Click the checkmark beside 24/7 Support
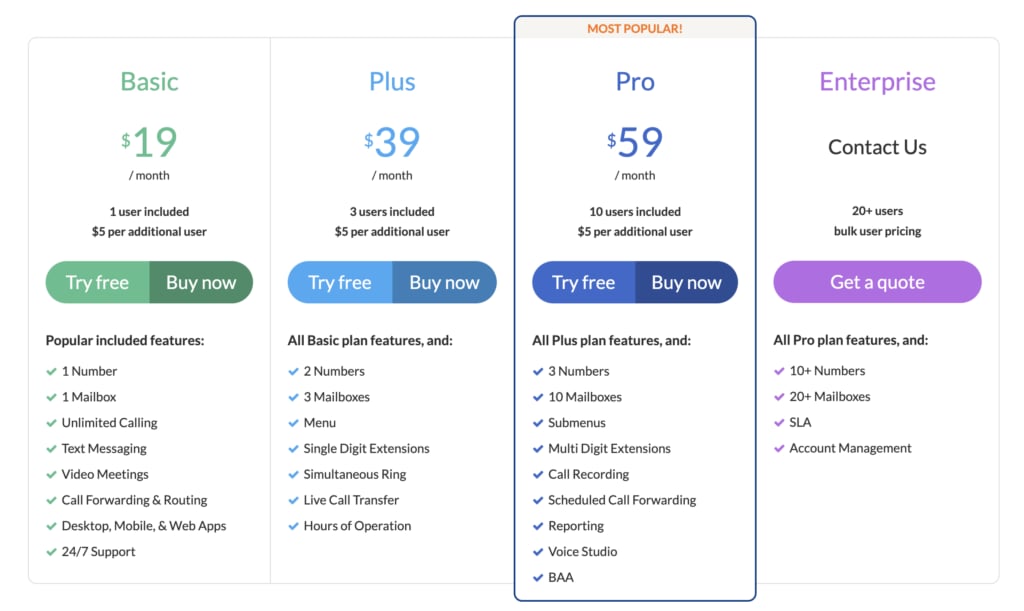This screenshot has width=1024, height=611. tap(52, 552)
